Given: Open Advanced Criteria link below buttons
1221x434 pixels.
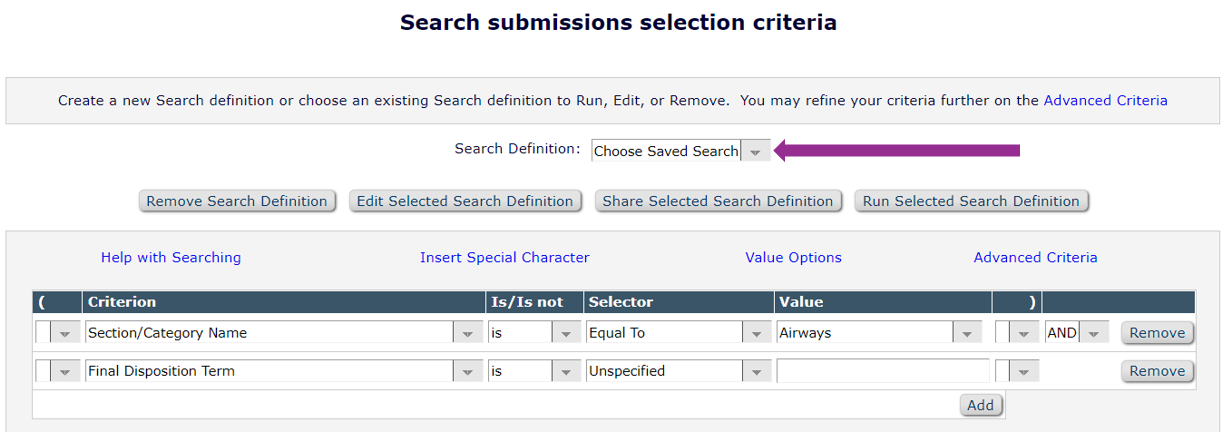Looking at the screenshot, I should click(1035, 257).
